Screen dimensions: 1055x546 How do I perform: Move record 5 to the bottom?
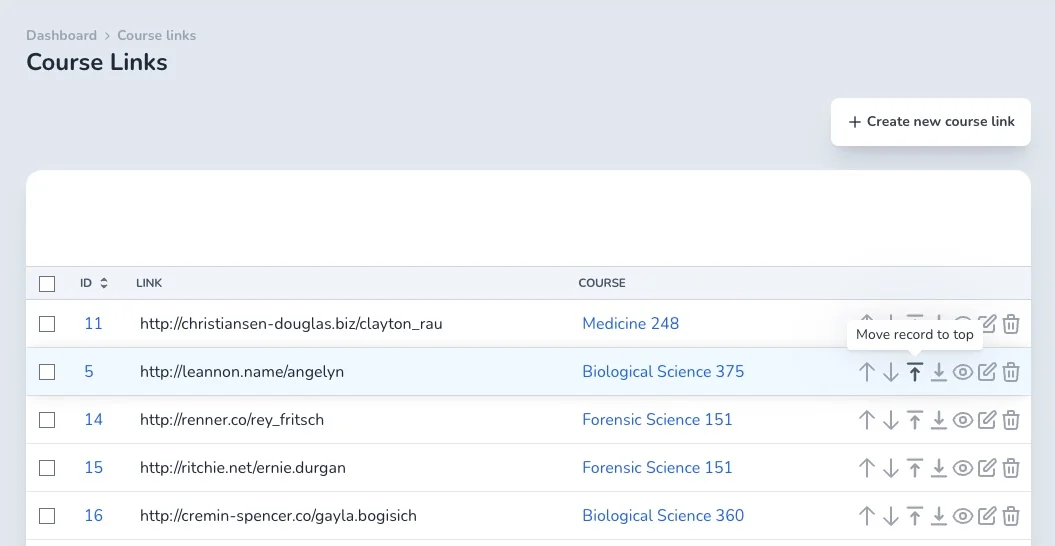tap(939, 372)
